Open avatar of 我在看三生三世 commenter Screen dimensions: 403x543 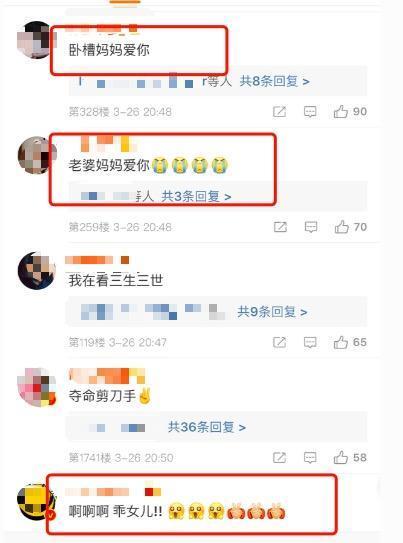[37, 270]
